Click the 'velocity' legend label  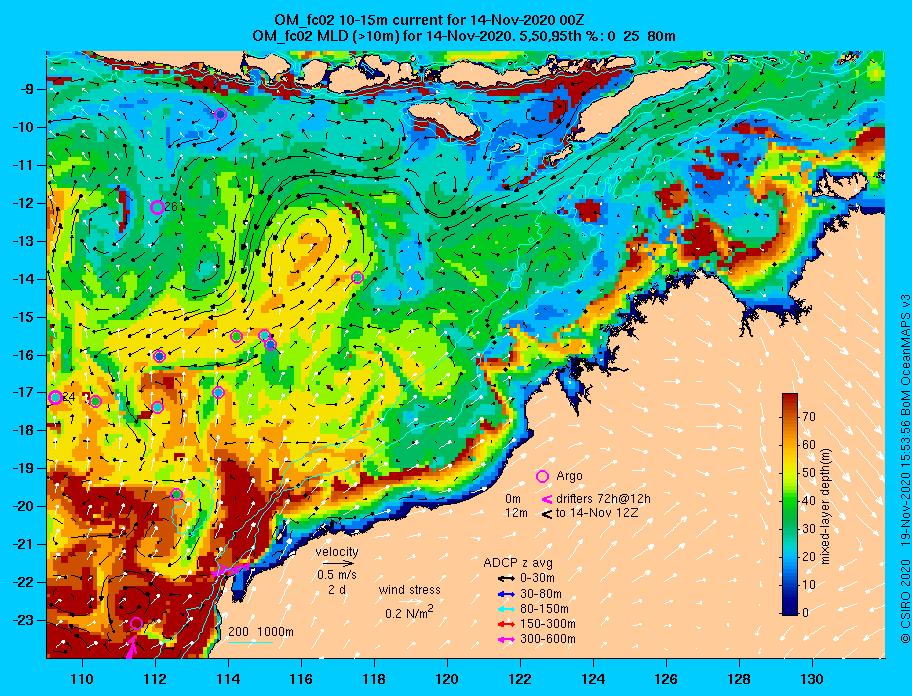[337, 551]
